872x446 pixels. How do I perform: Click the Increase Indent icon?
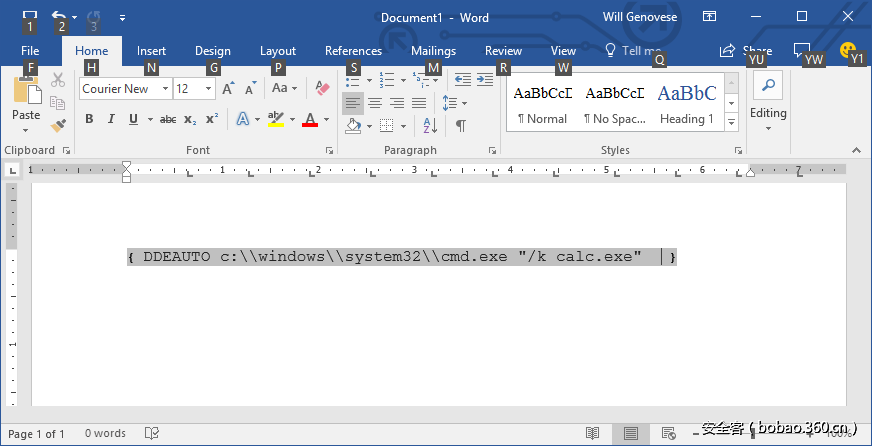tap(486, 79)
